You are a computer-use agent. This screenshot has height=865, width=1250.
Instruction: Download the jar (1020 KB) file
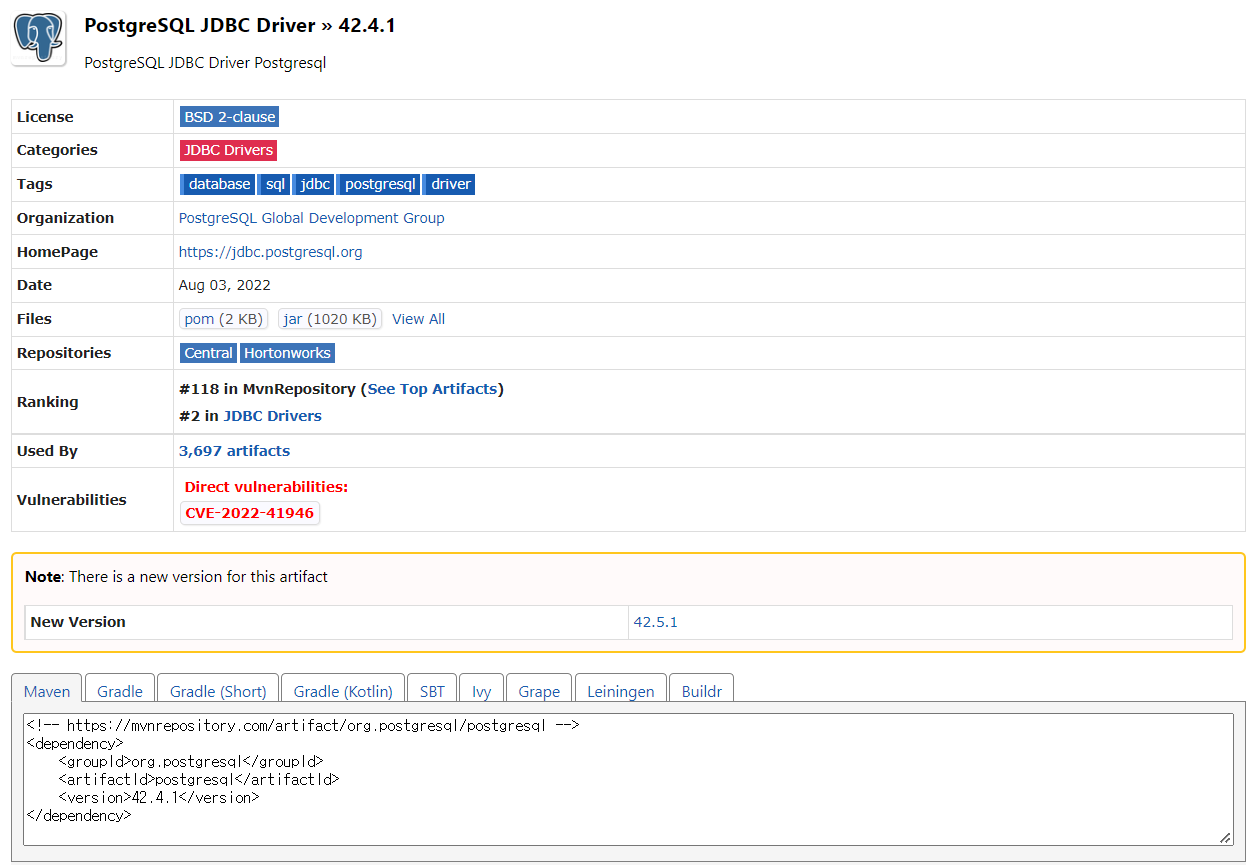[x=330, y=319]
